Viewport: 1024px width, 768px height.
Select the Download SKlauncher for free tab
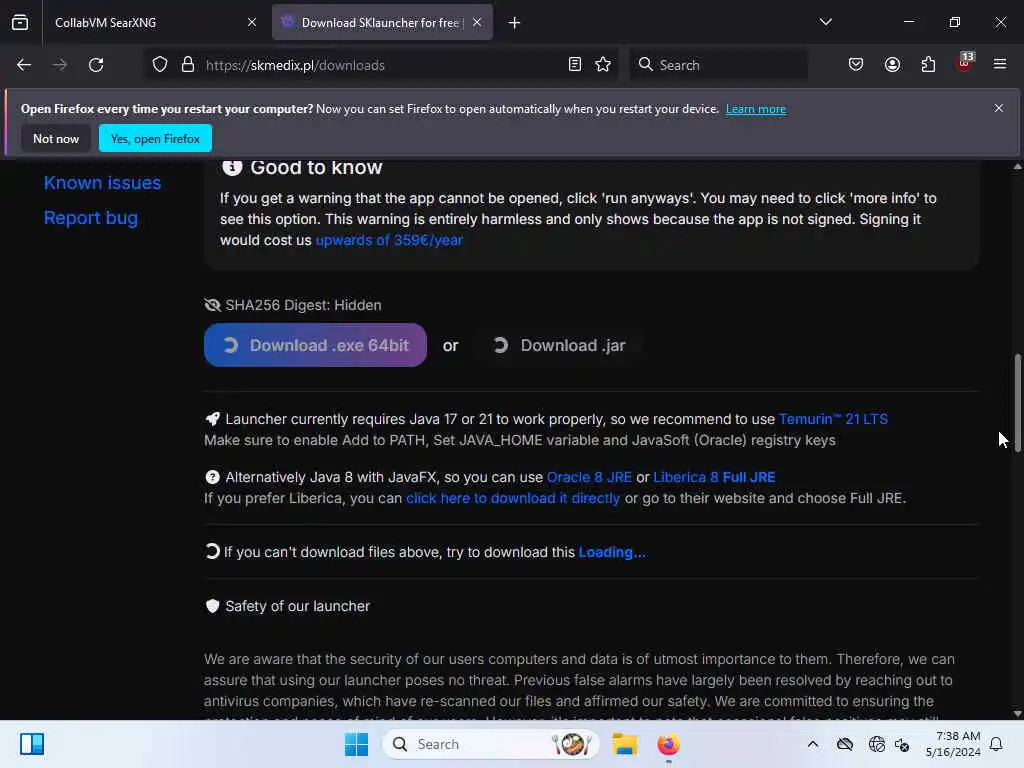click(x=382, y=22)
